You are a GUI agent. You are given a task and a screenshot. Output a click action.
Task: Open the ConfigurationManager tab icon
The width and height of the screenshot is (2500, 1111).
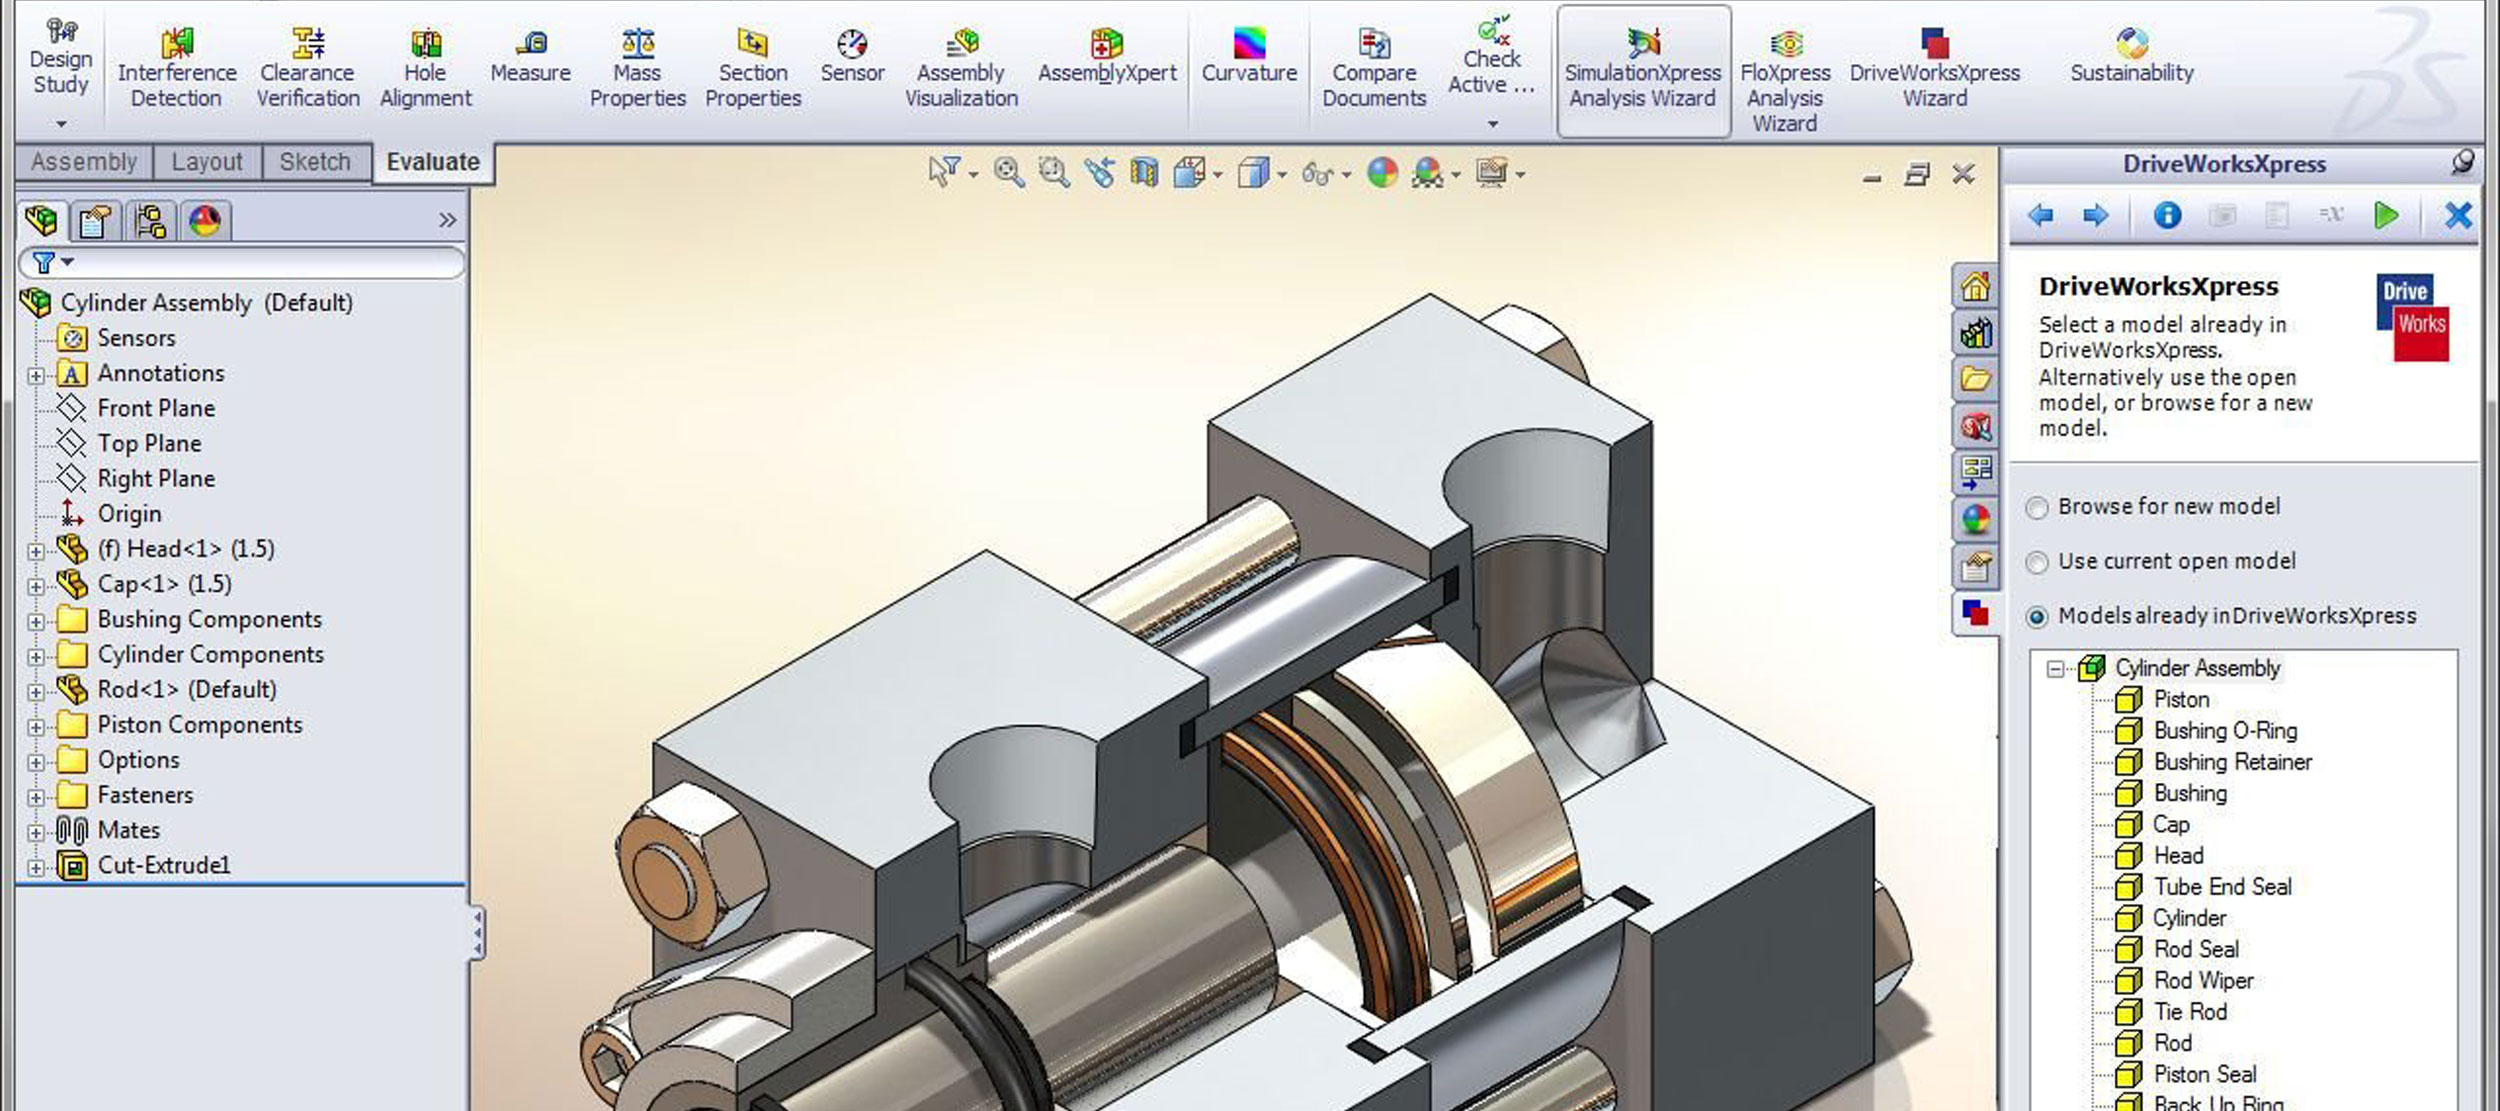pos(150,221)
